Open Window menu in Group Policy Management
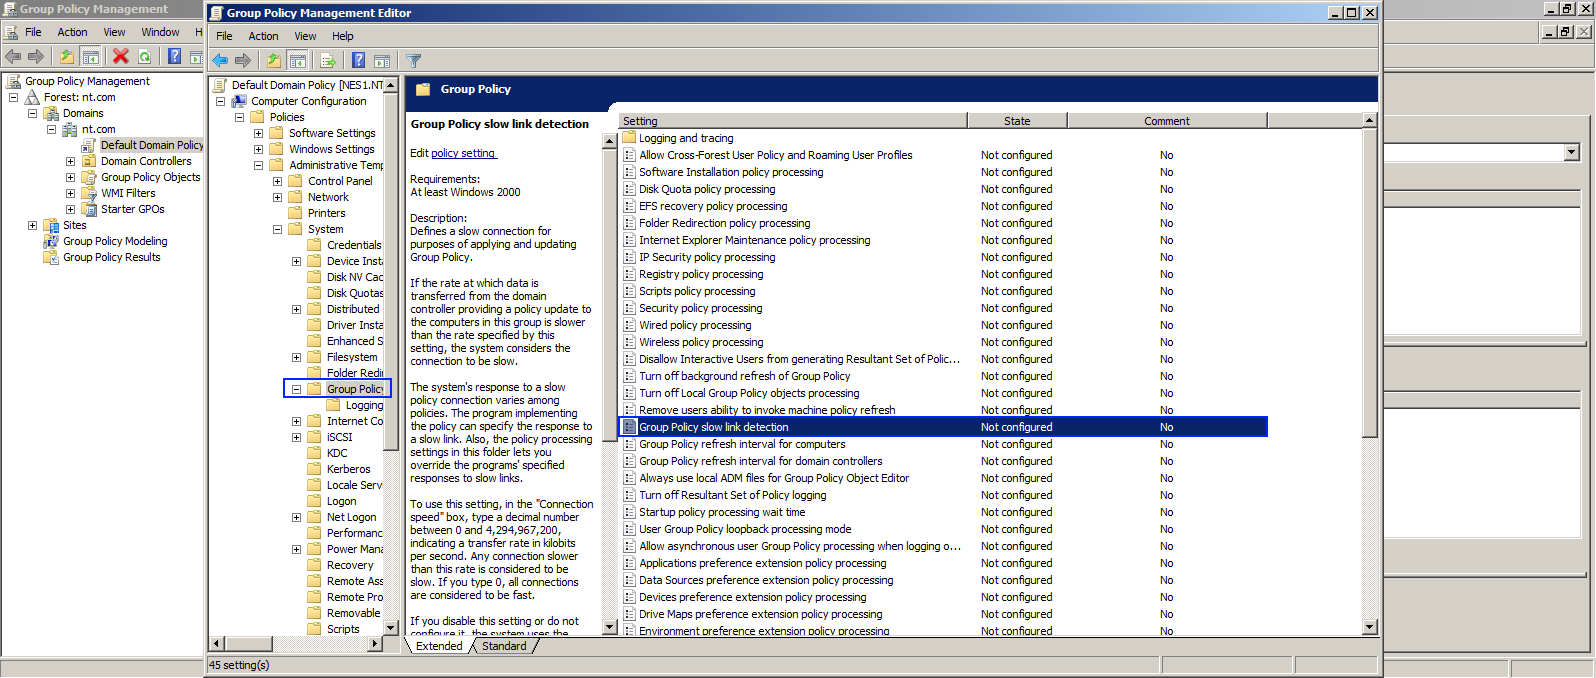 160,32
